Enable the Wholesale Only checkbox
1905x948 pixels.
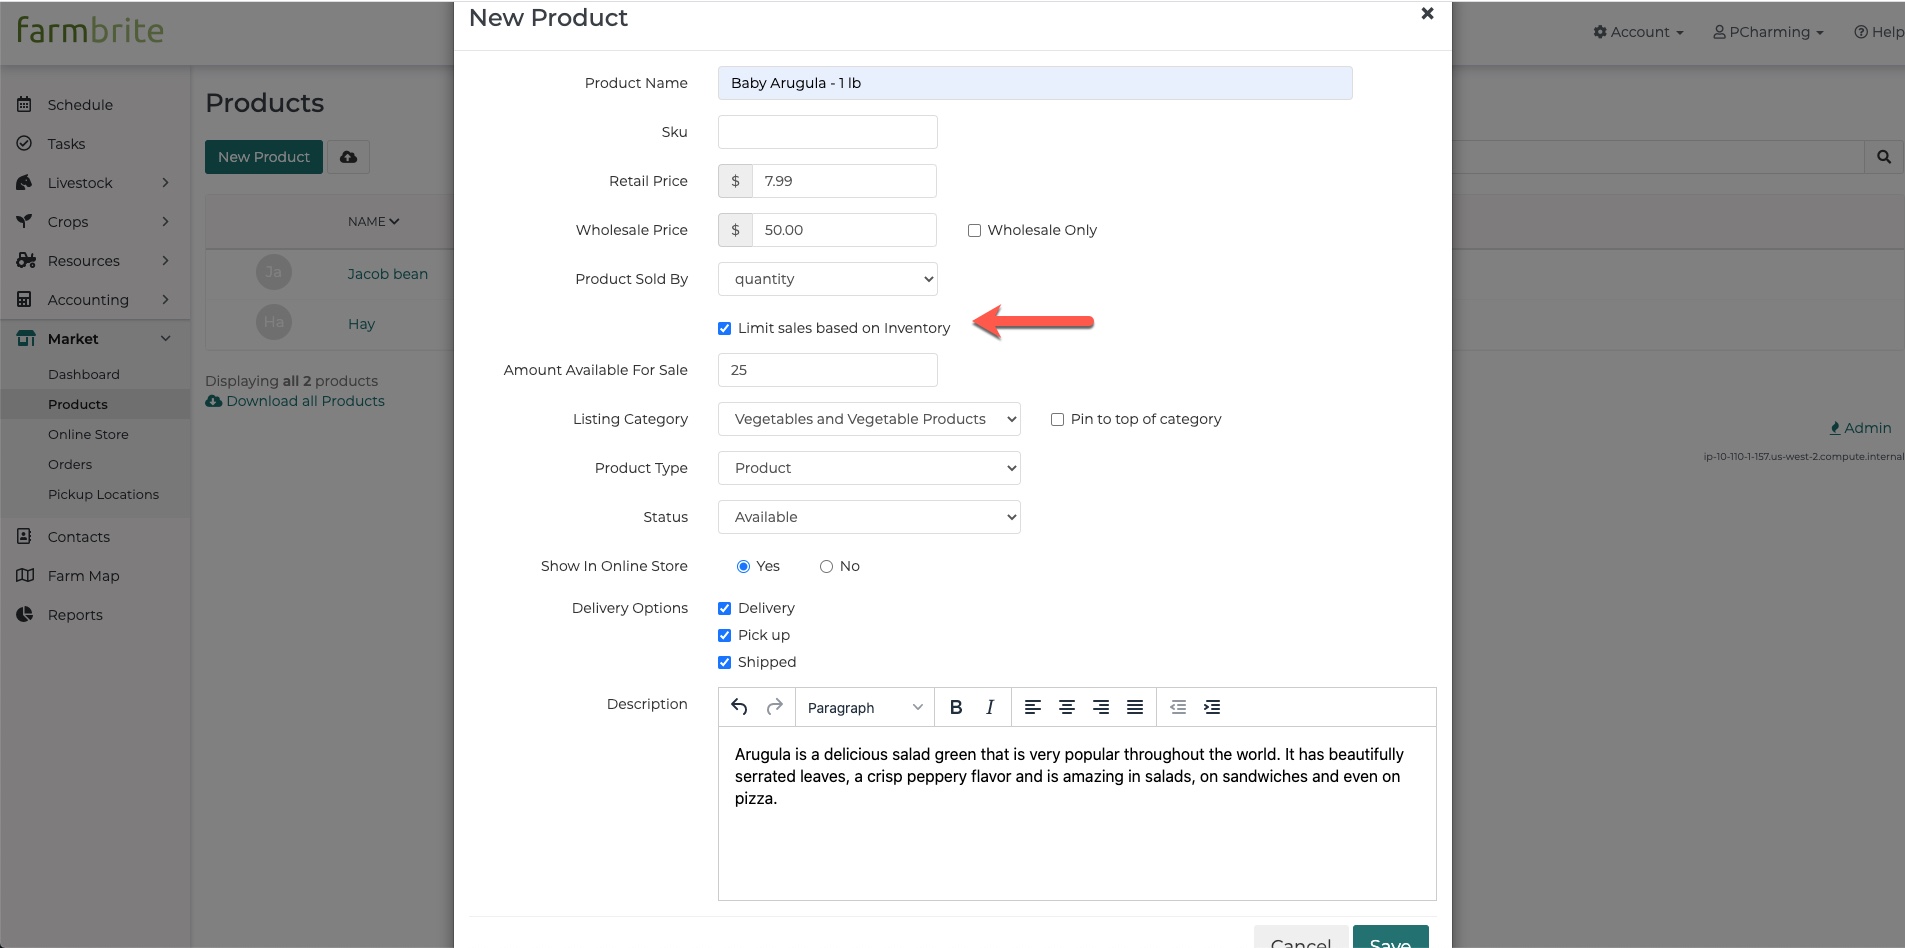point(974,230)
